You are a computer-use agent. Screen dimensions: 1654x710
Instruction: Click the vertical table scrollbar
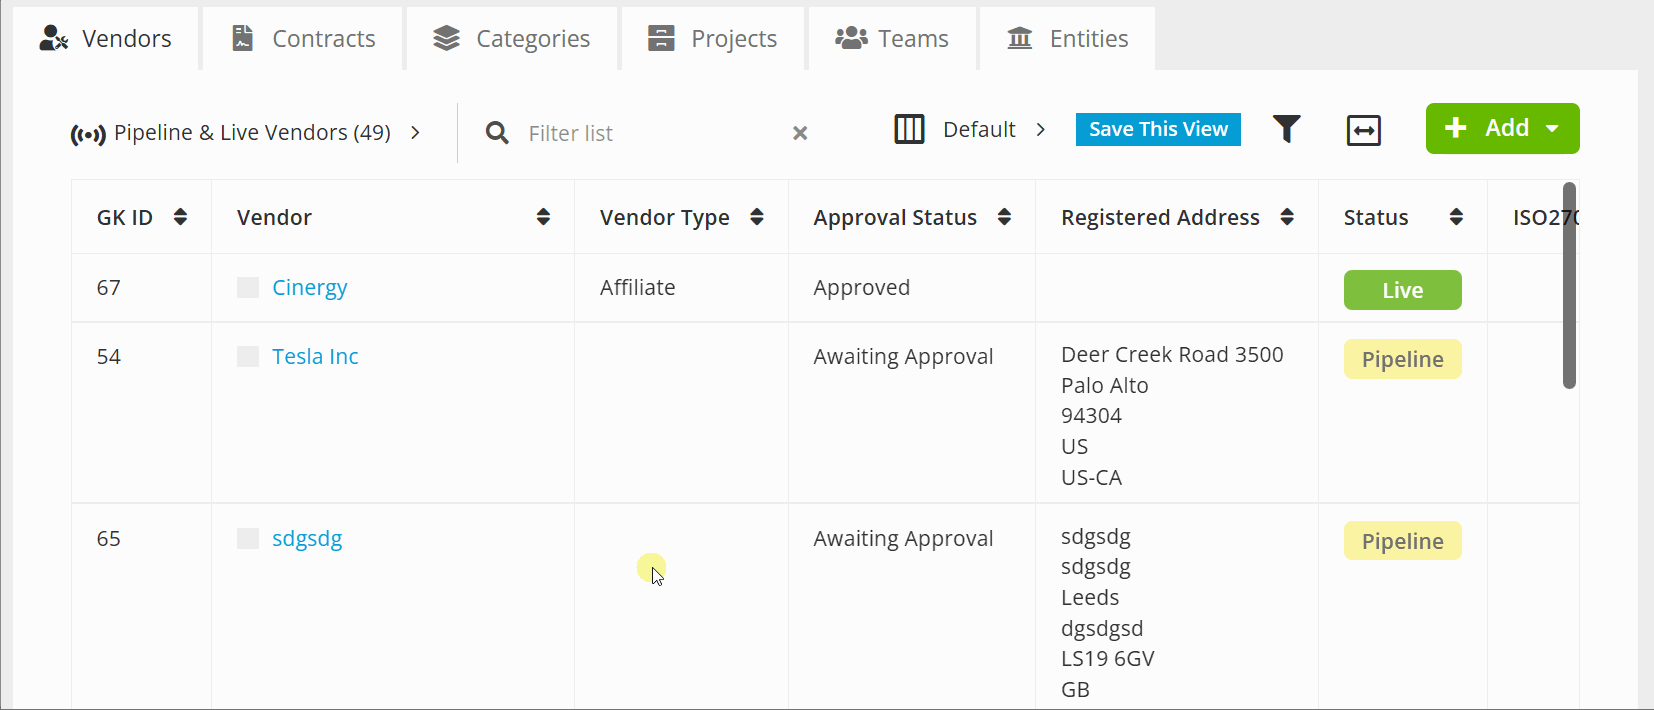1569,285
